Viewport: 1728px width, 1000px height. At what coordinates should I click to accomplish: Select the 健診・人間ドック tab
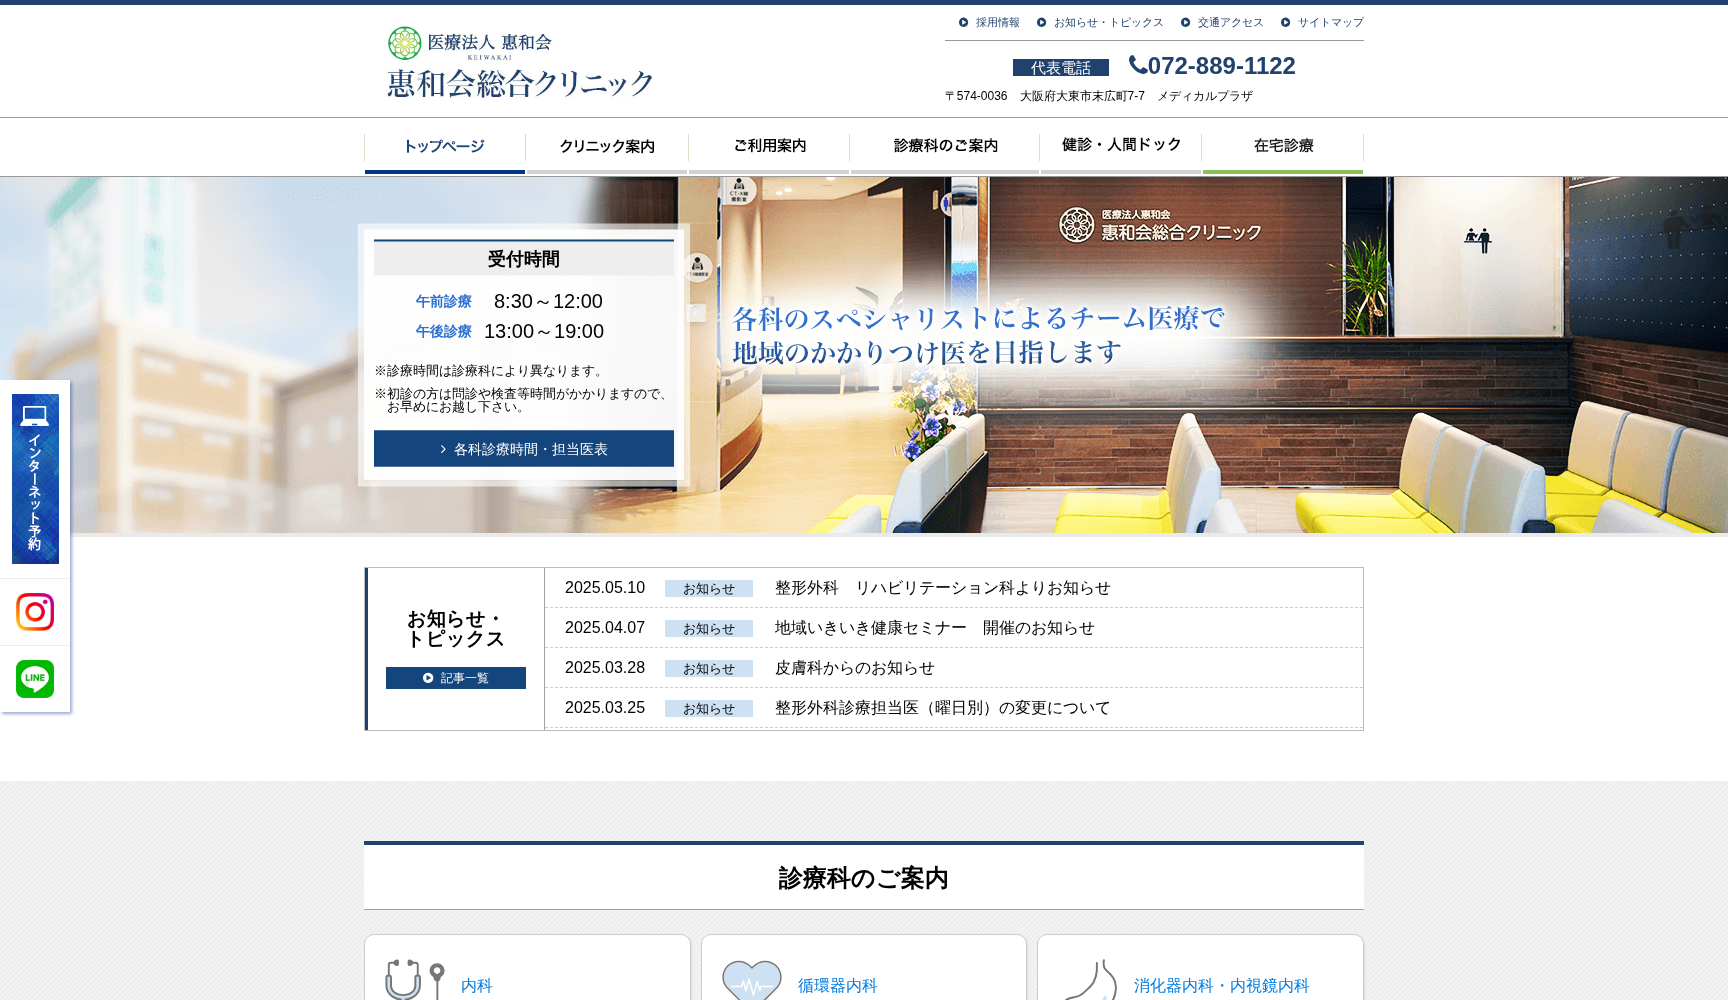tap(1120, 146)
